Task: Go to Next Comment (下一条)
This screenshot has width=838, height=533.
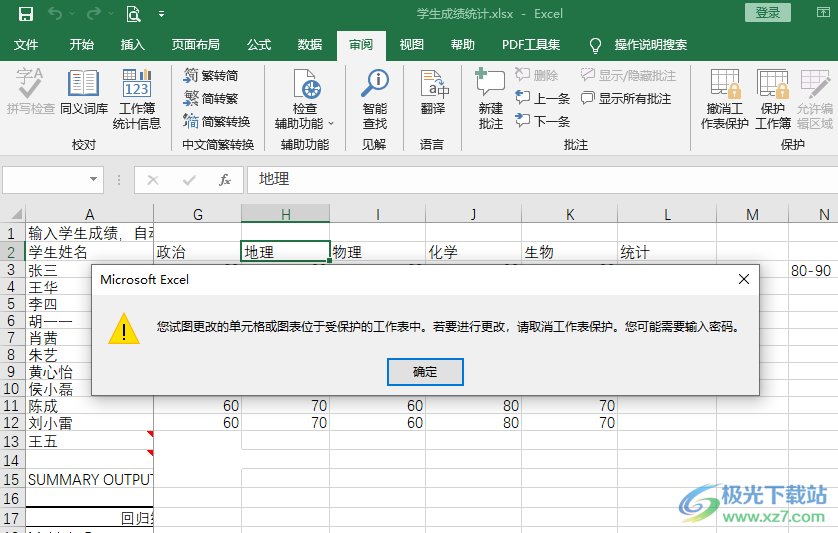Action: [x=543, y=121]
